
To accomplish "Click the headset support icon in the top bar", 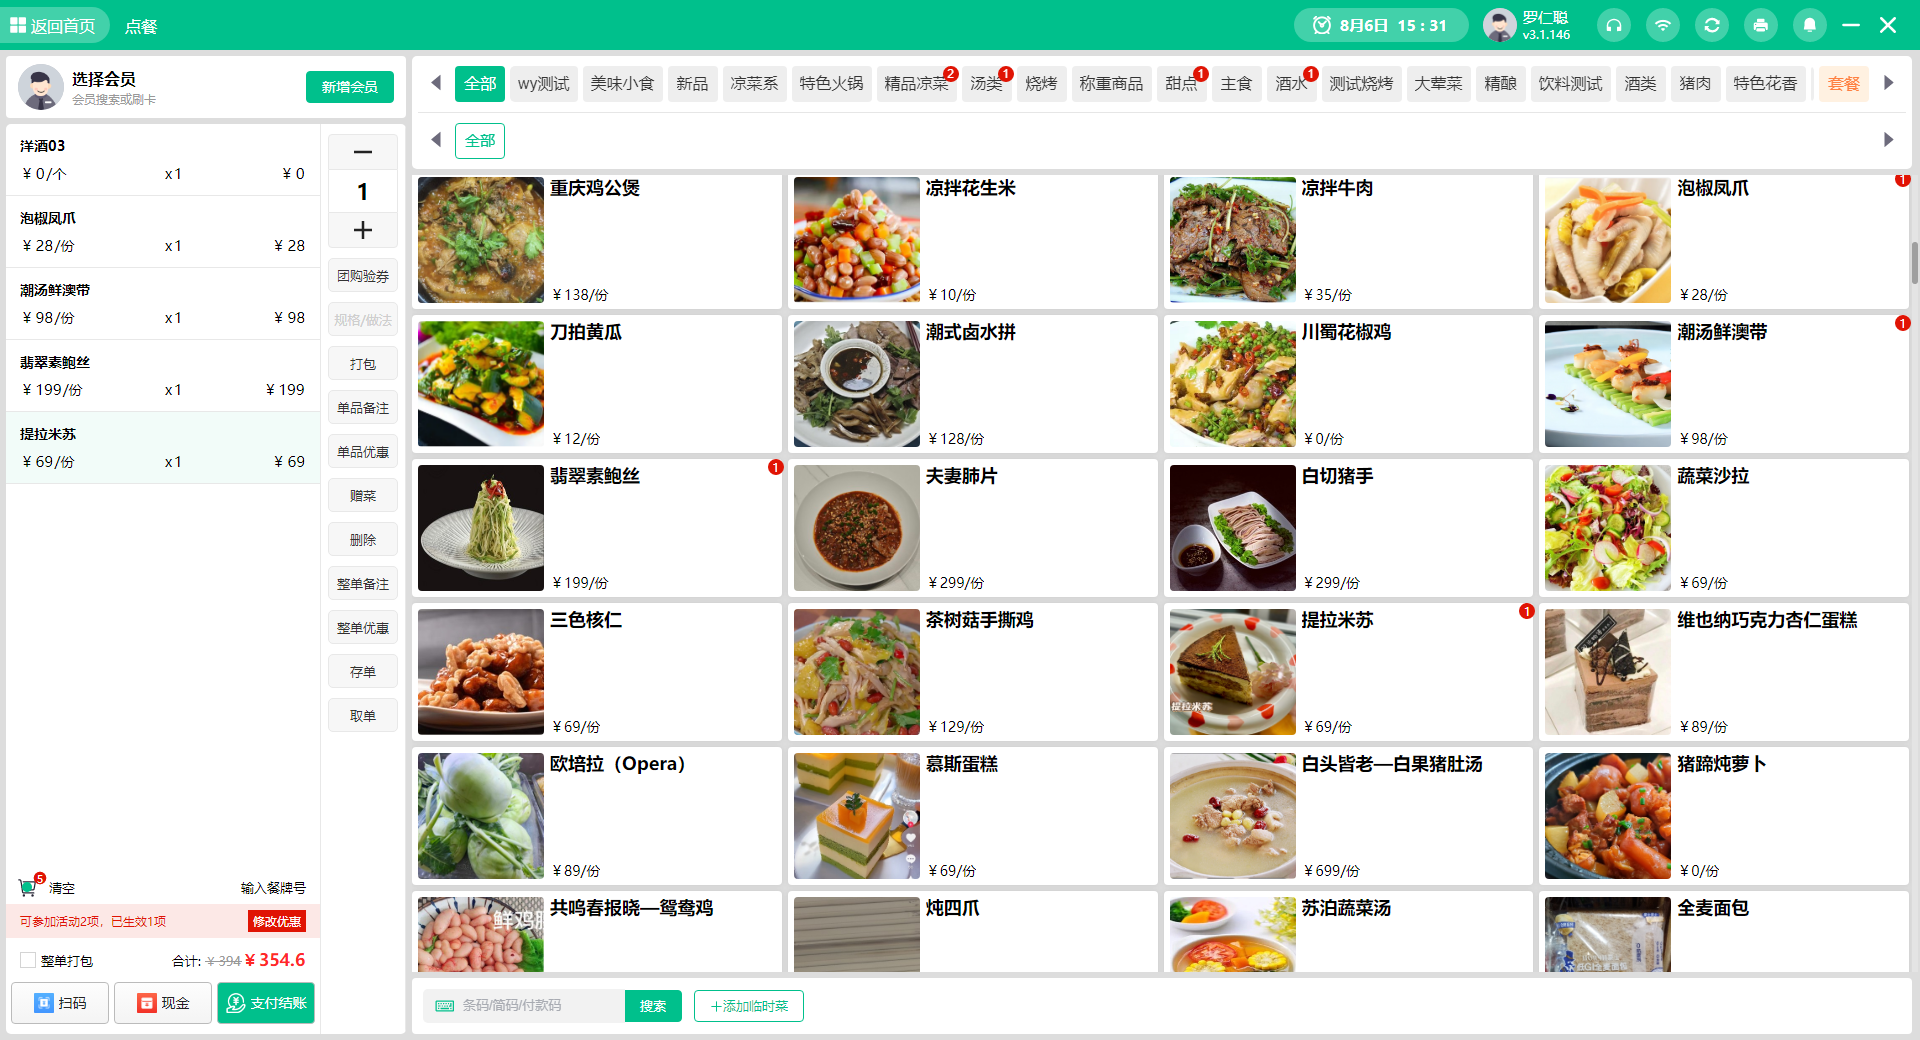I will [1613, 25].
